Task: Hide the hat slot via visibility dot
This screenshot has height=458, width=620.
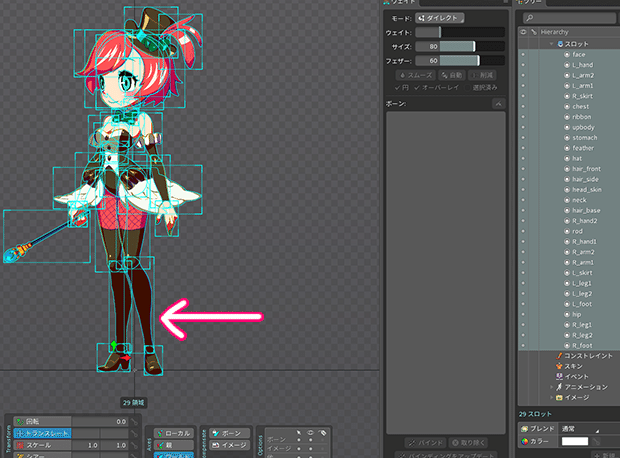Action: pos(523,159)
